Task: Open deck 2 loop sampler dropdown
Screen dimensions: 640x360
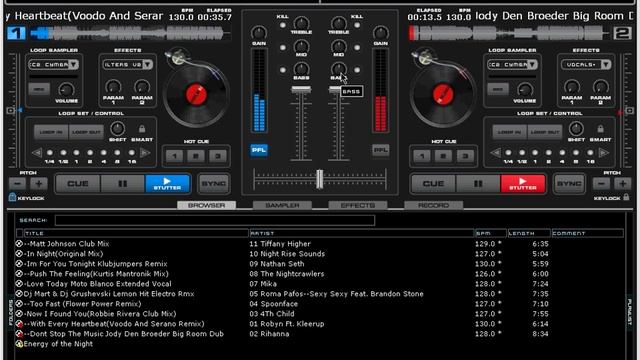Action: [x=532, y=64]
